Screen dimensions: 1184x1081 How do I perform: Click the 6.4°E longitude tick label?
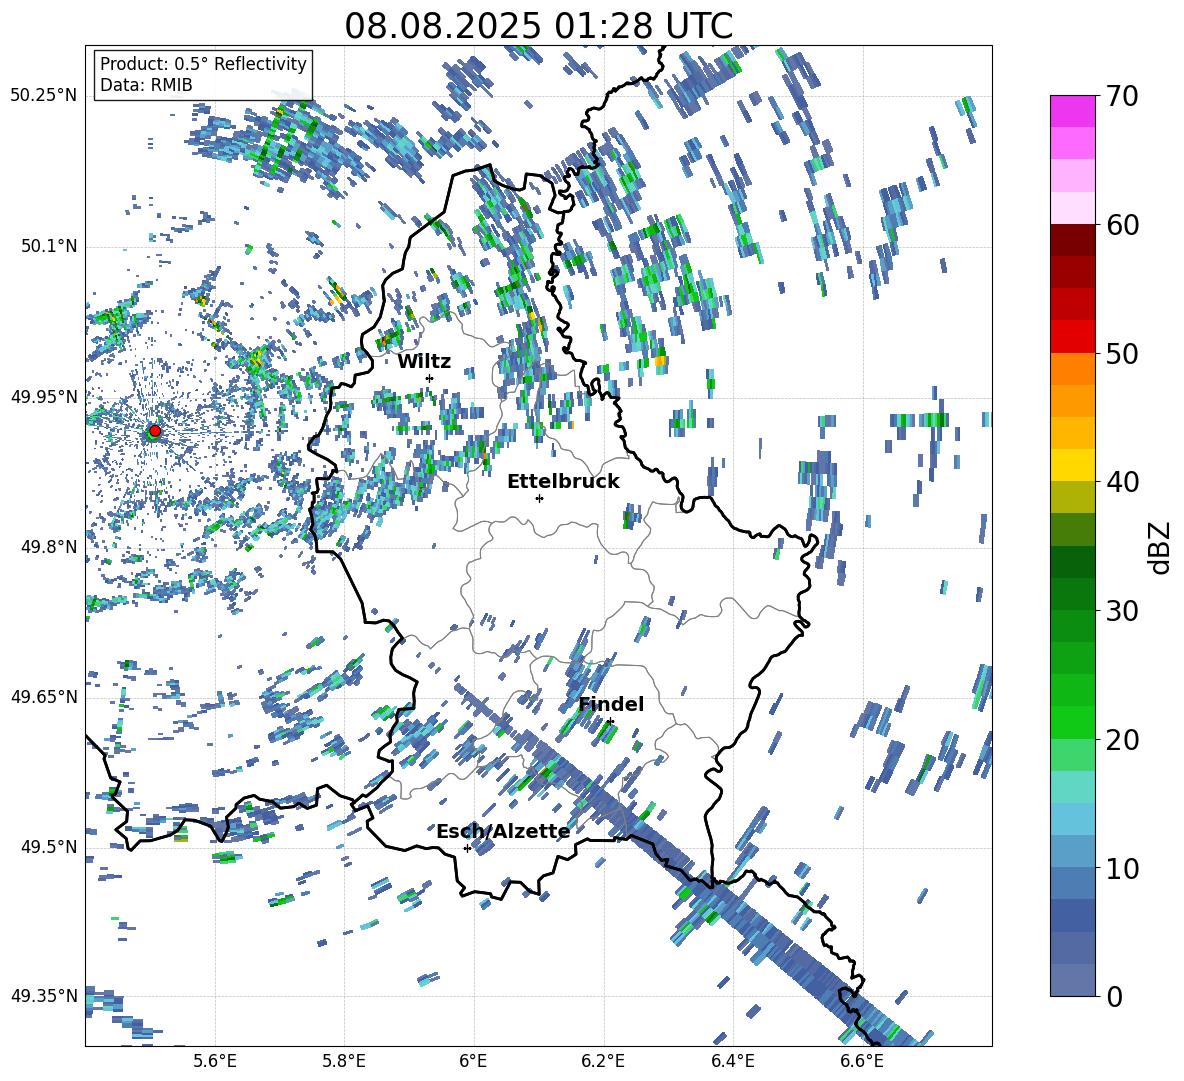pyautogui.click(x=732, y=1061)
